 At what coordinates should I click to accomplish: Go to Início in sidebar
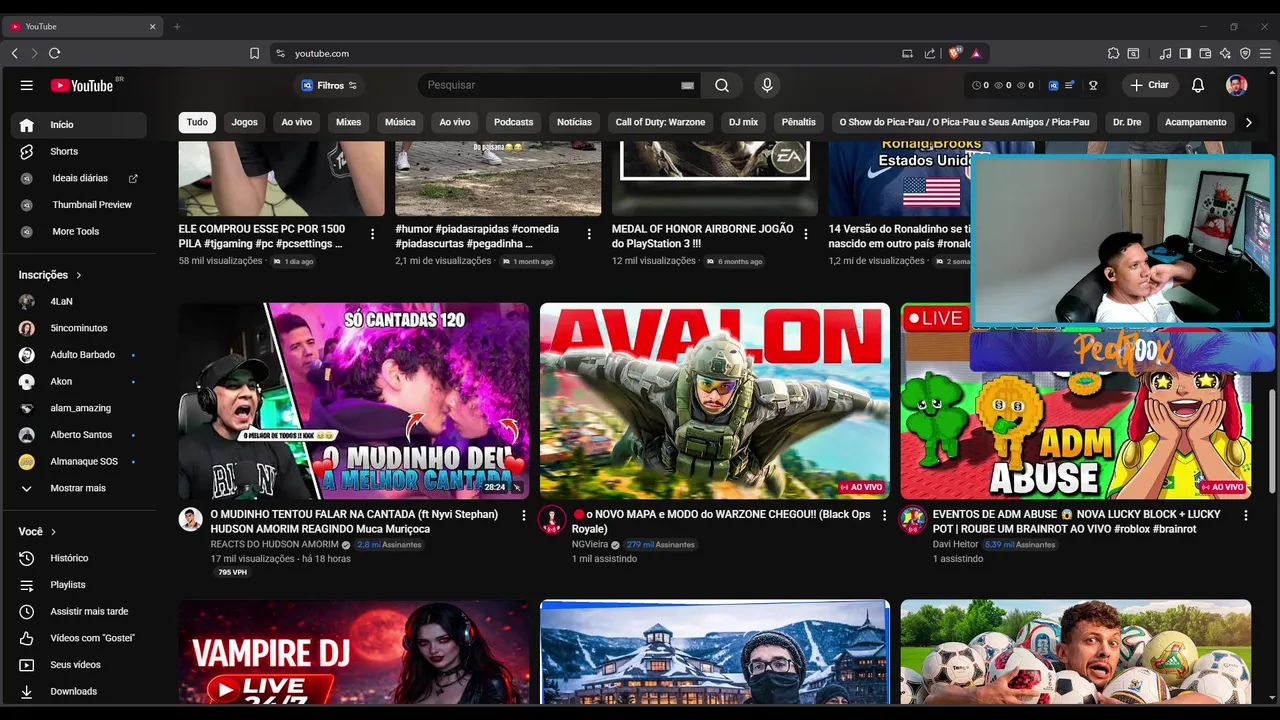(x=78, y=125)
